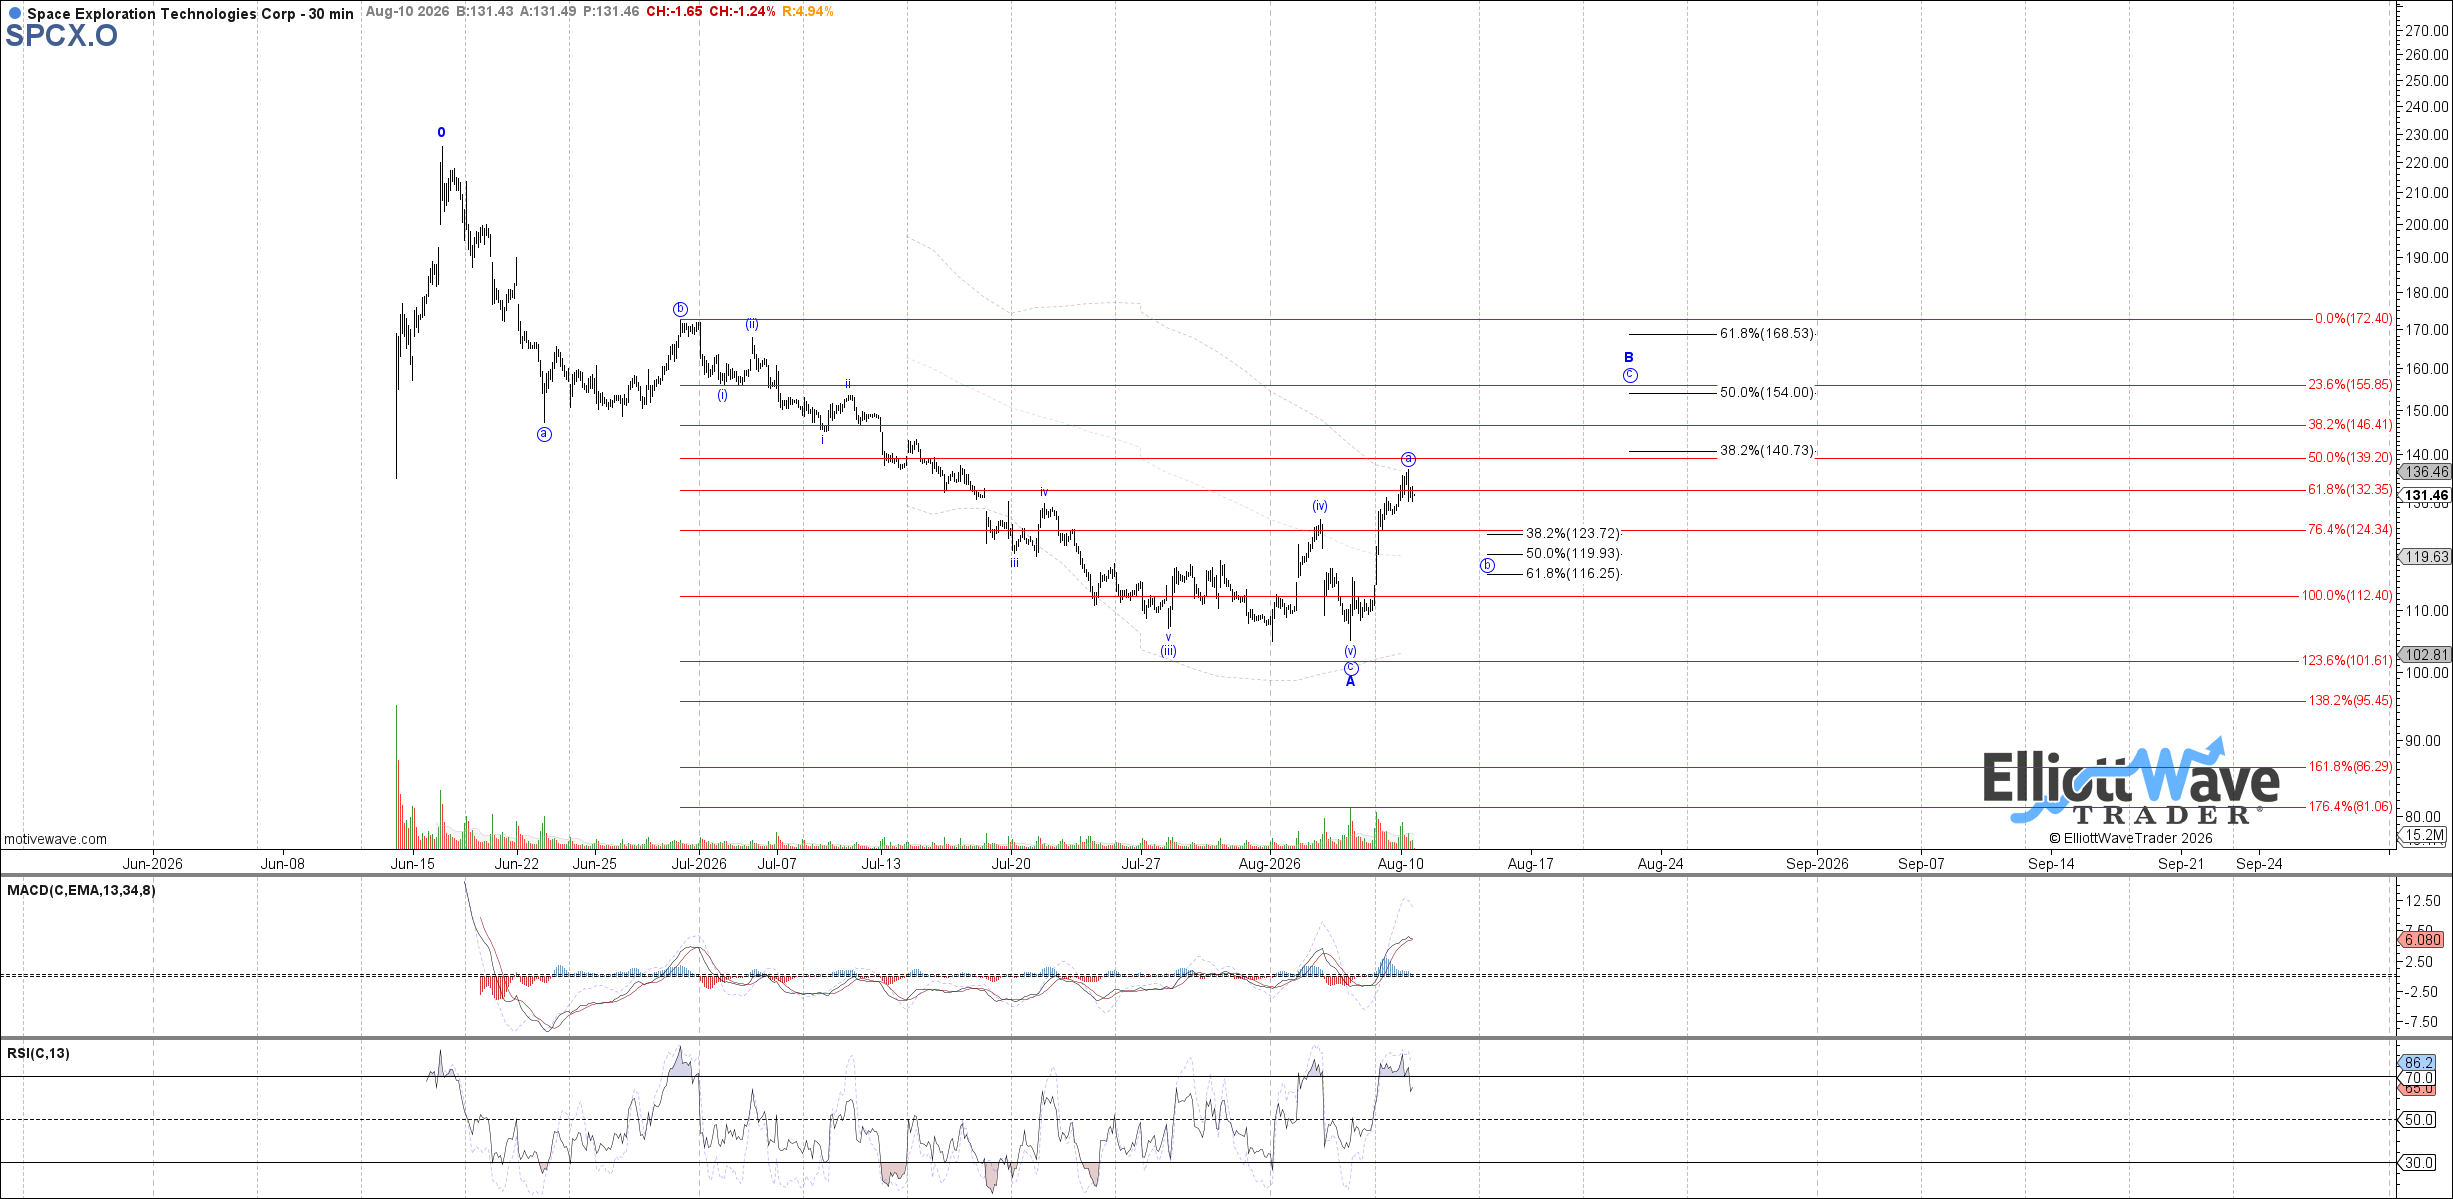
Task: Click the 136.46 price tag on the axis
Action: click(x=2426, y=472)
